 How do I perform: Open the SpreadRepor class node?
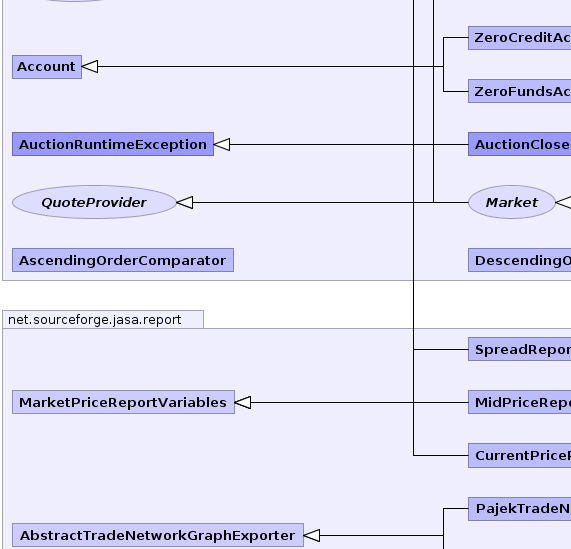tap(520, 349)
